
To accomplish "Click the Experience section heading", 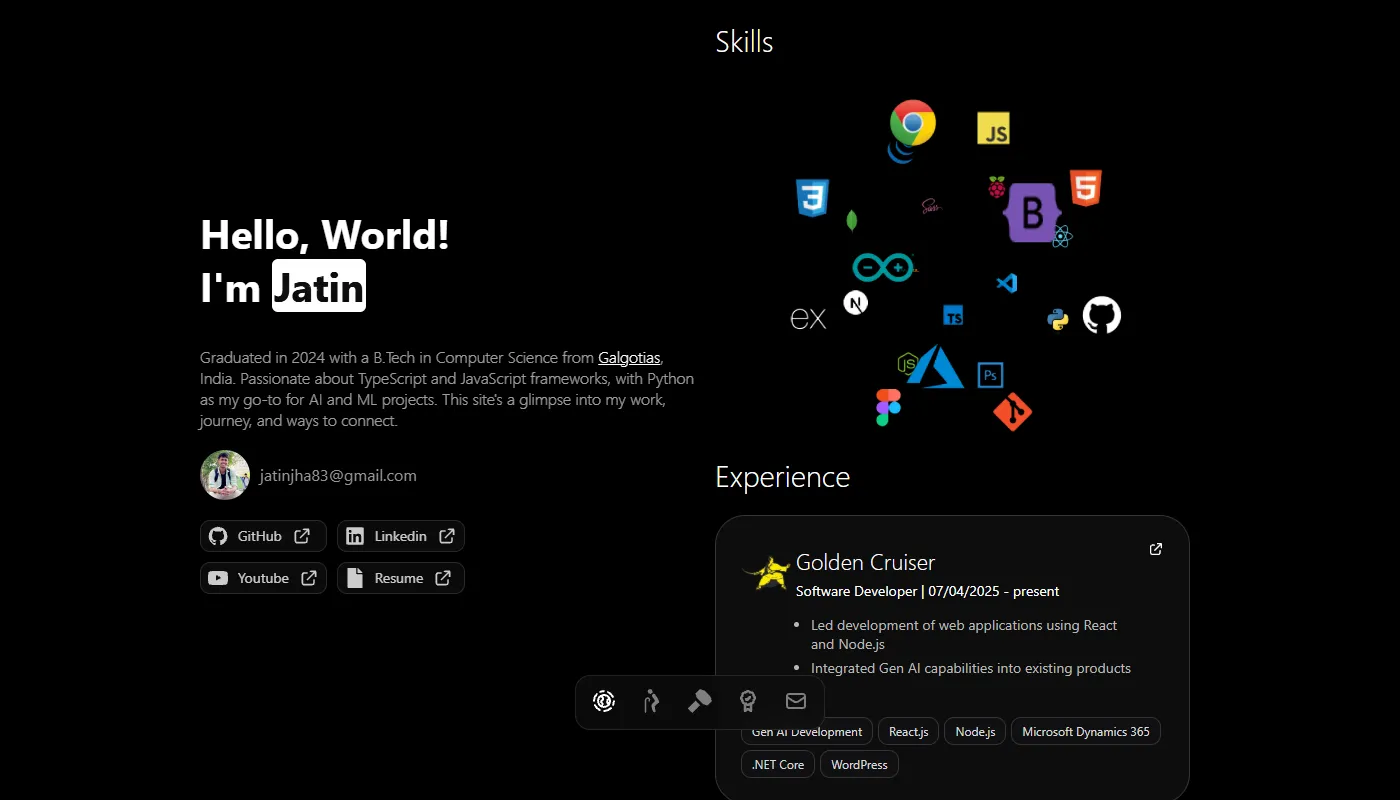I will coord(783,477).
